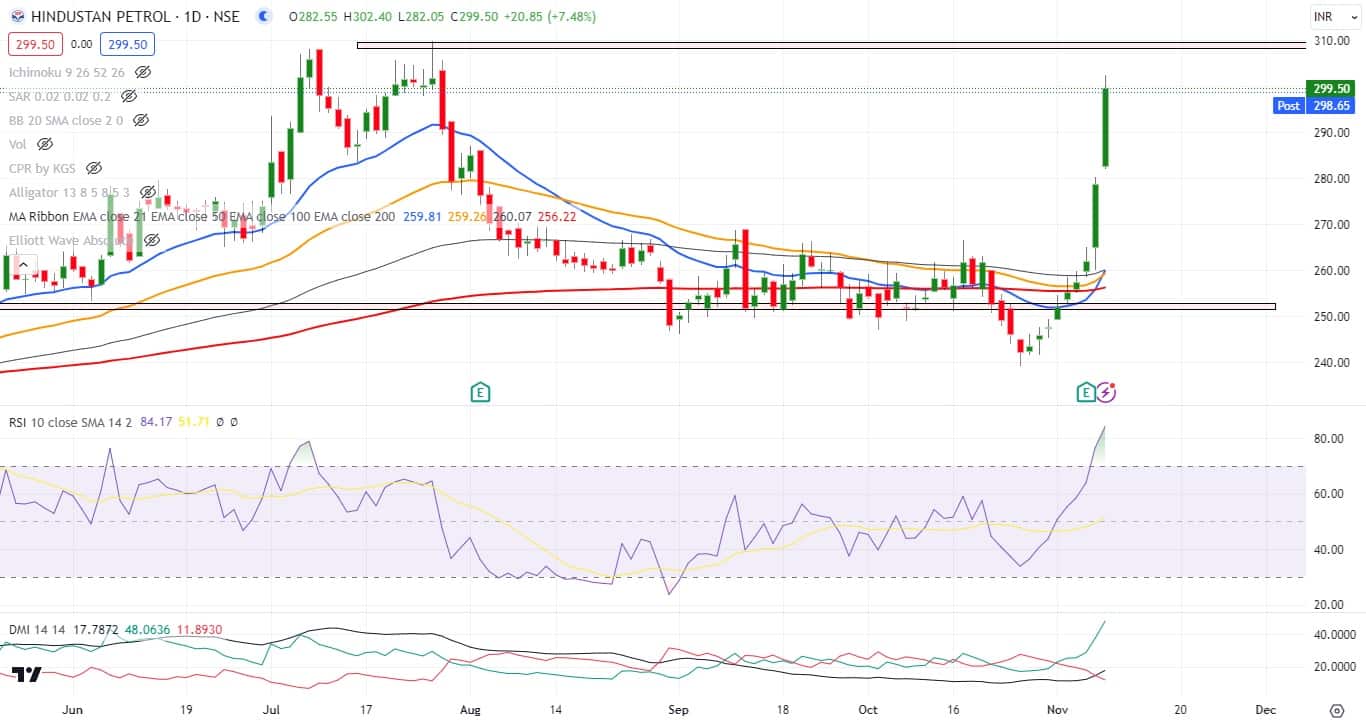
Task: Click the post-market moon session icon
Action: coord(263,17)
